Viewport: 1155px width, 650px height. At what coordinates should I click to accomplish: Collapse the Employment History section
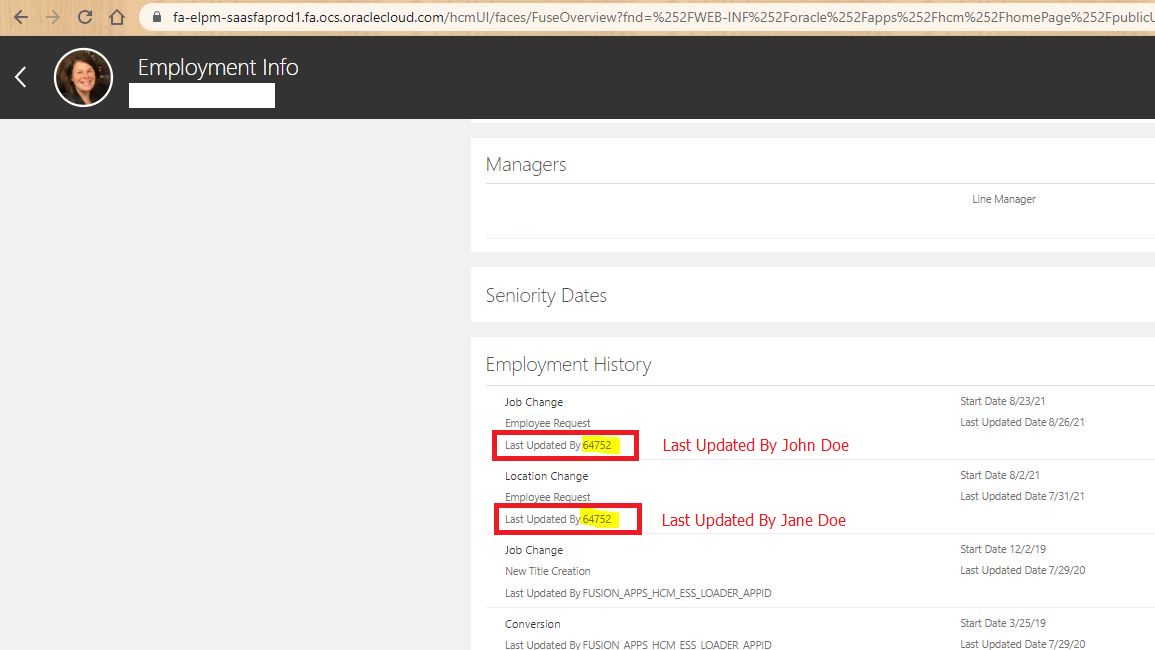[568, 364]
